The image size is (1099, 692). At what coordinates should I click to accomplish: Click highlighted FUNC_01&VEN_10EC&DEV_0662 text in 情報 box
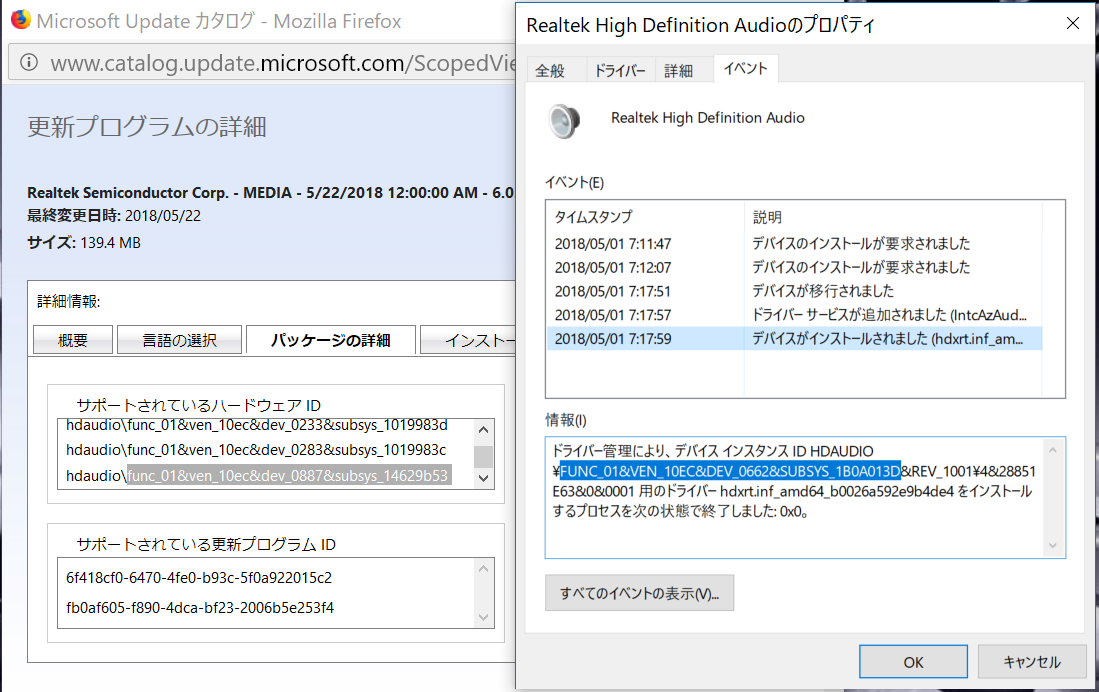coord(730,471)
